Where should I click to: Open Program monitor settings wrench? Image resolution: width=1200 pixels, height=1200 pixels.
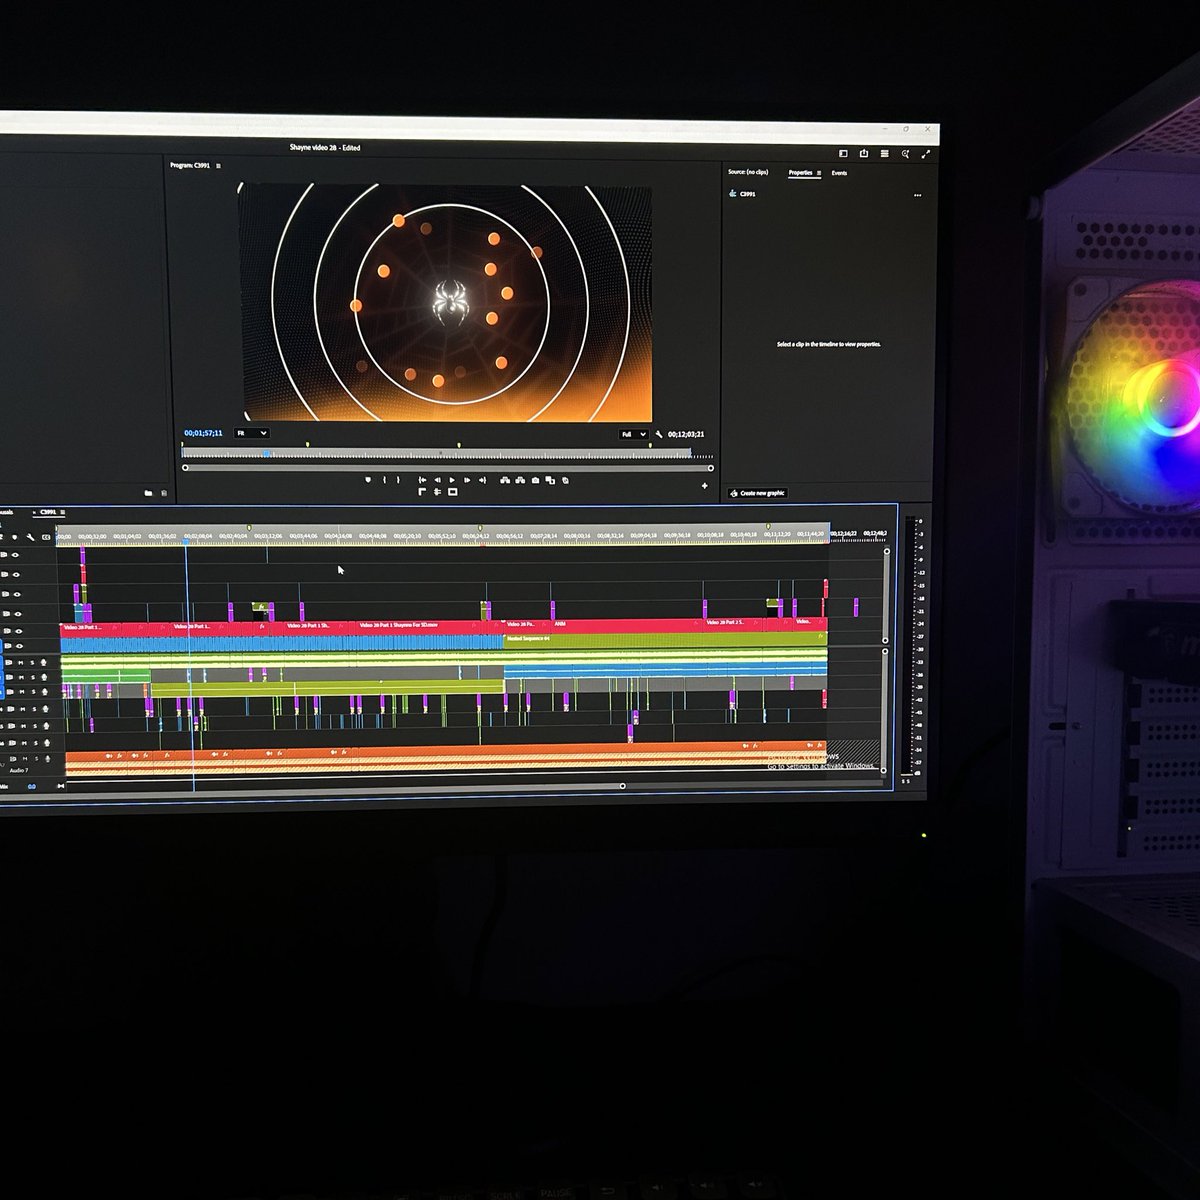[x=659, y=434]
